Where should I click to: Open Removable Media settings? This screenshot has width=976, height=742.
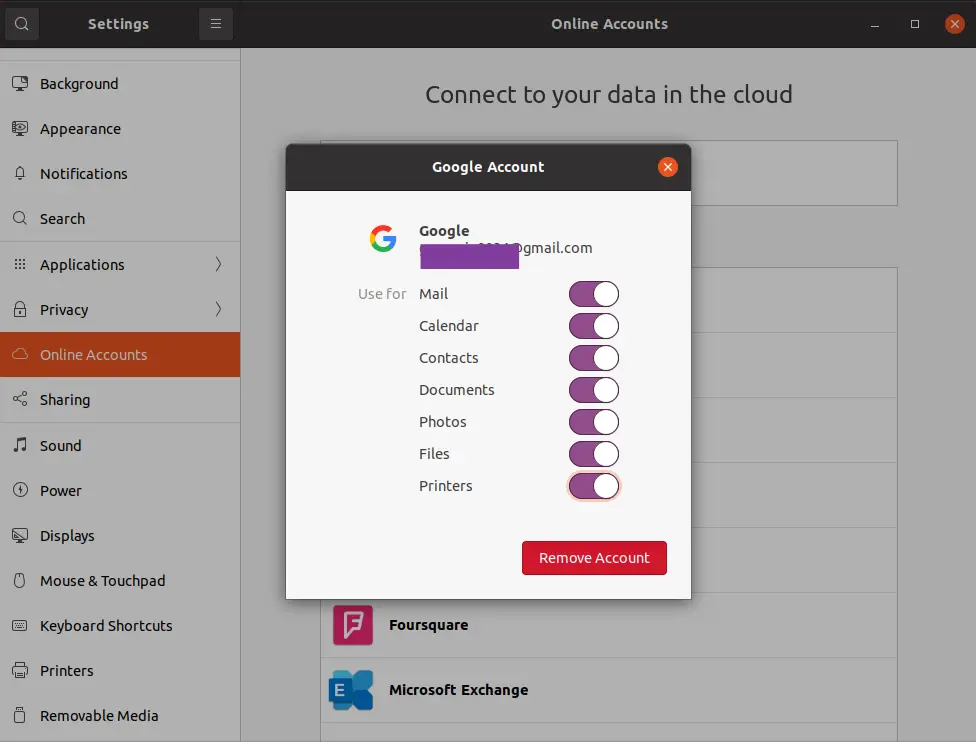pyautogui.click(x=120, y=716)
